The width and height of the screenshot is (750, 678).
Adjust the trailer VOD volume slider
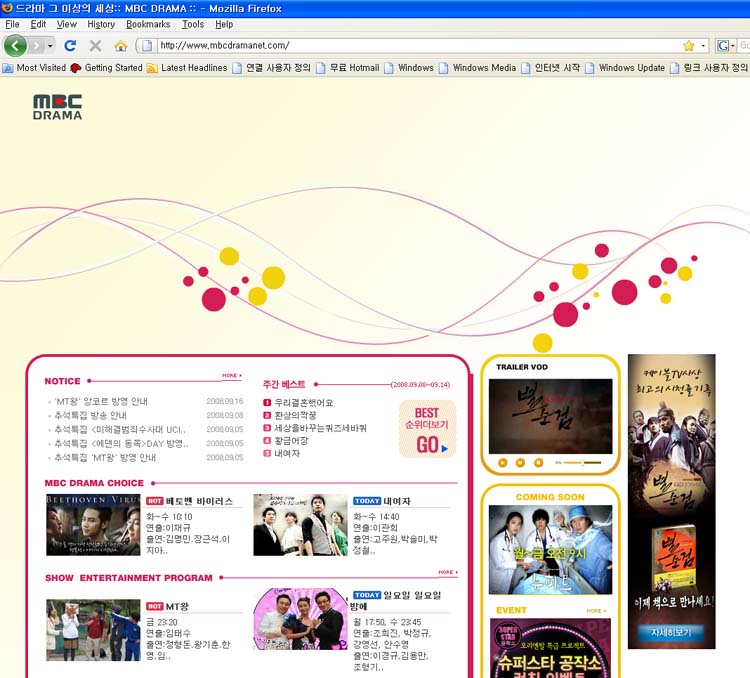point(582,463)
